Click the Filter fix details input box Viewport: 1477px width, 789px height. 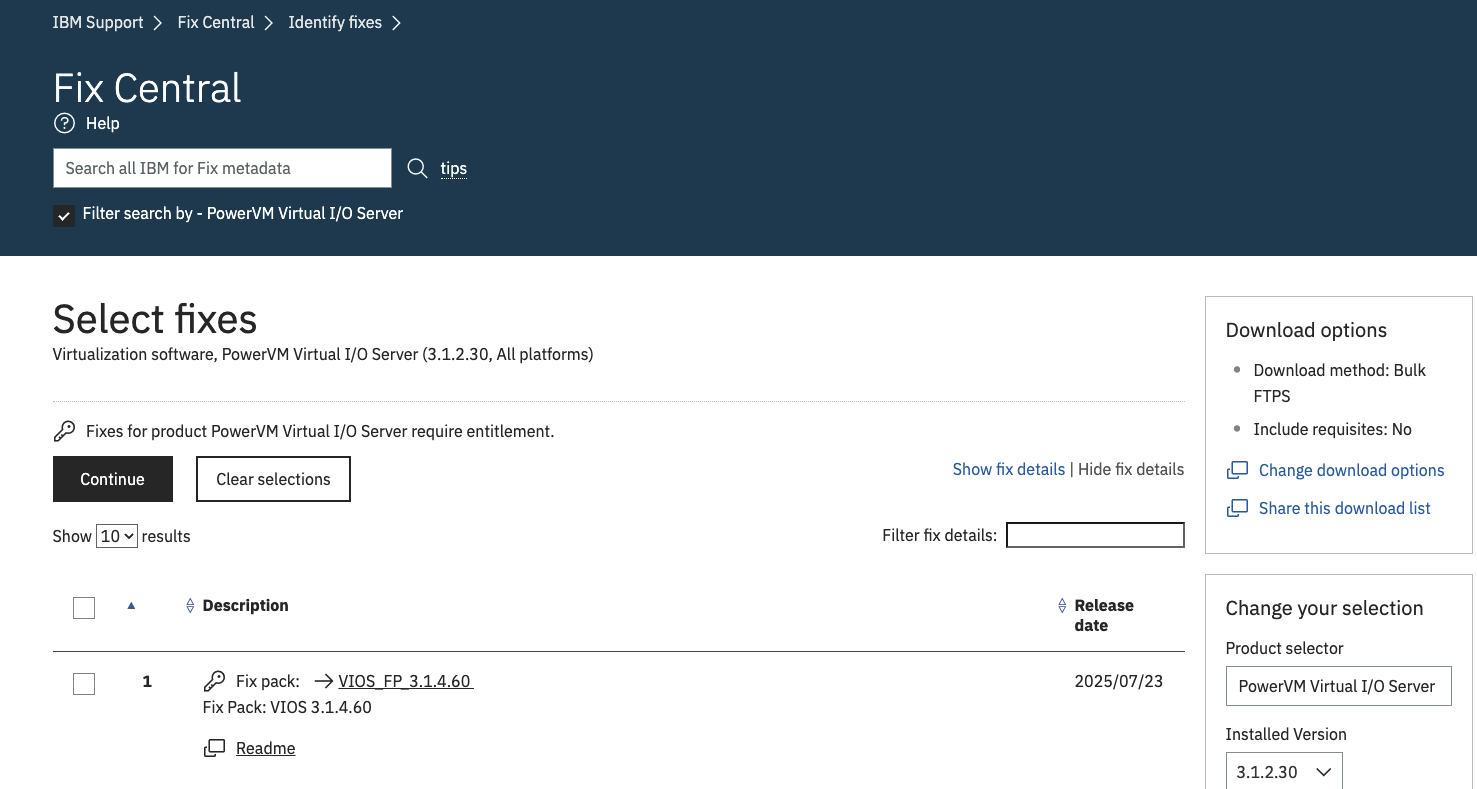tap(1095, 535)
